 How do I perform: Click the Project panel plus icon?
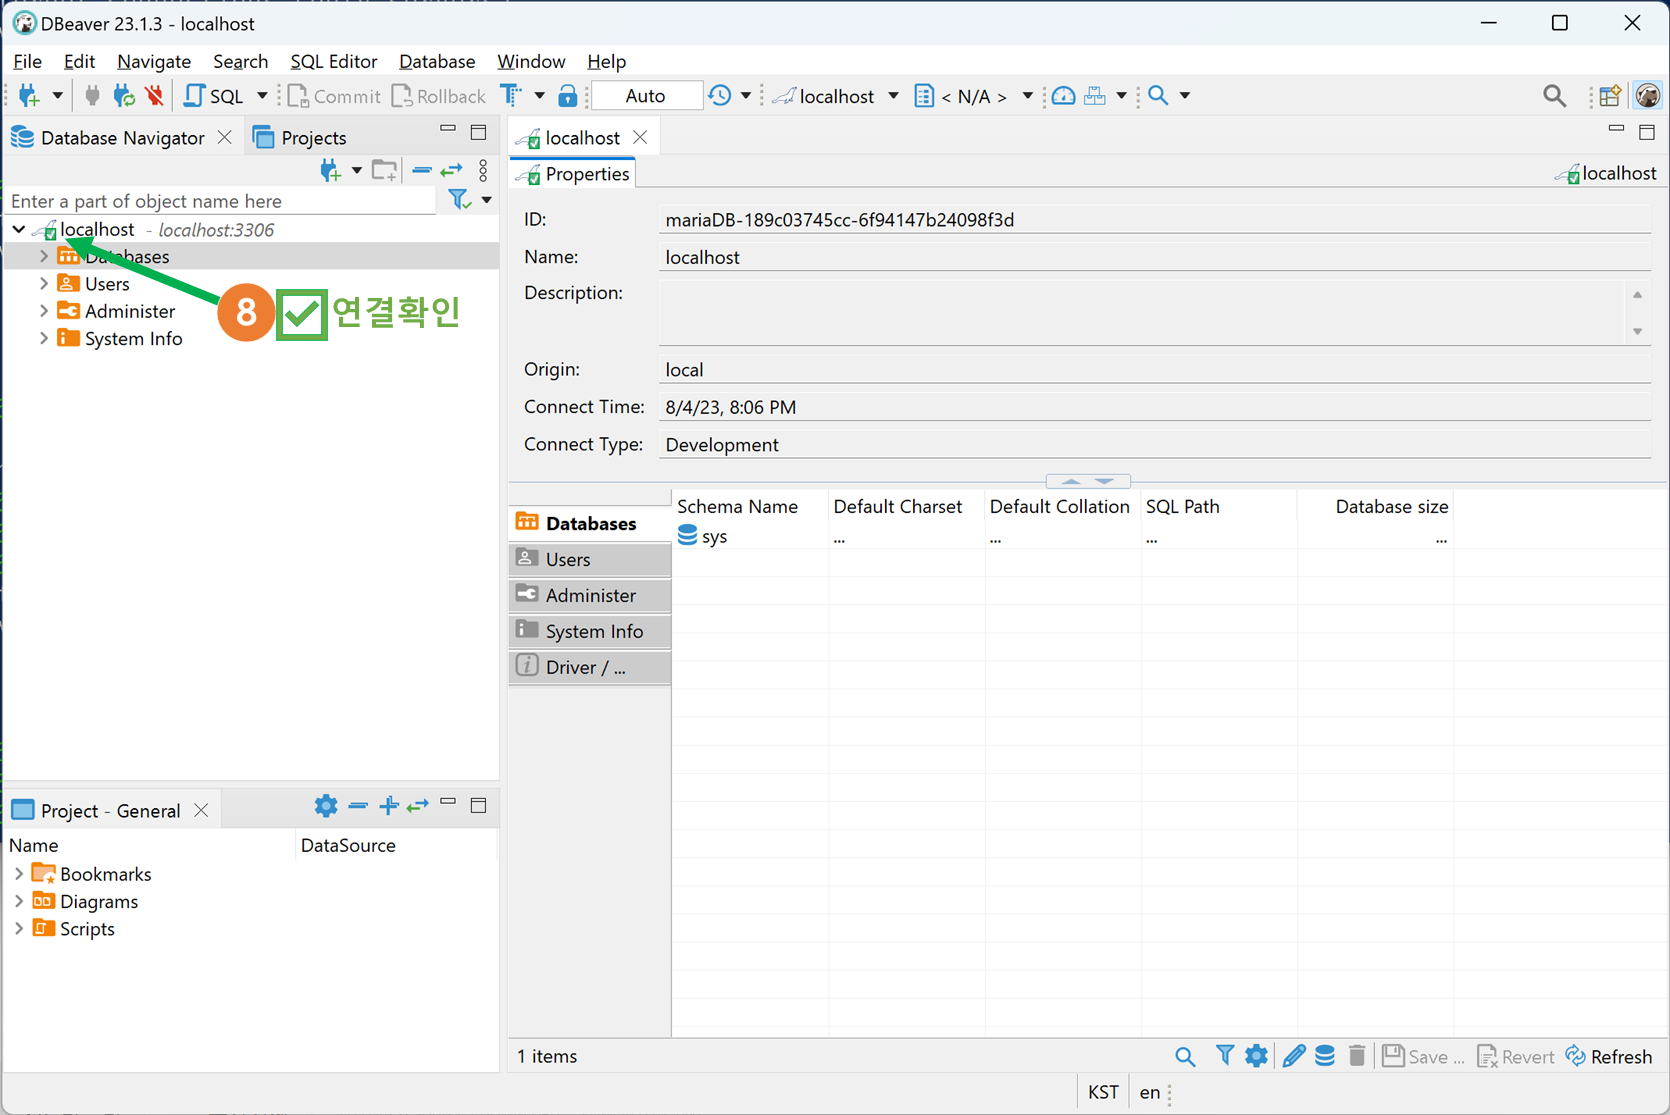click(388, 806)
